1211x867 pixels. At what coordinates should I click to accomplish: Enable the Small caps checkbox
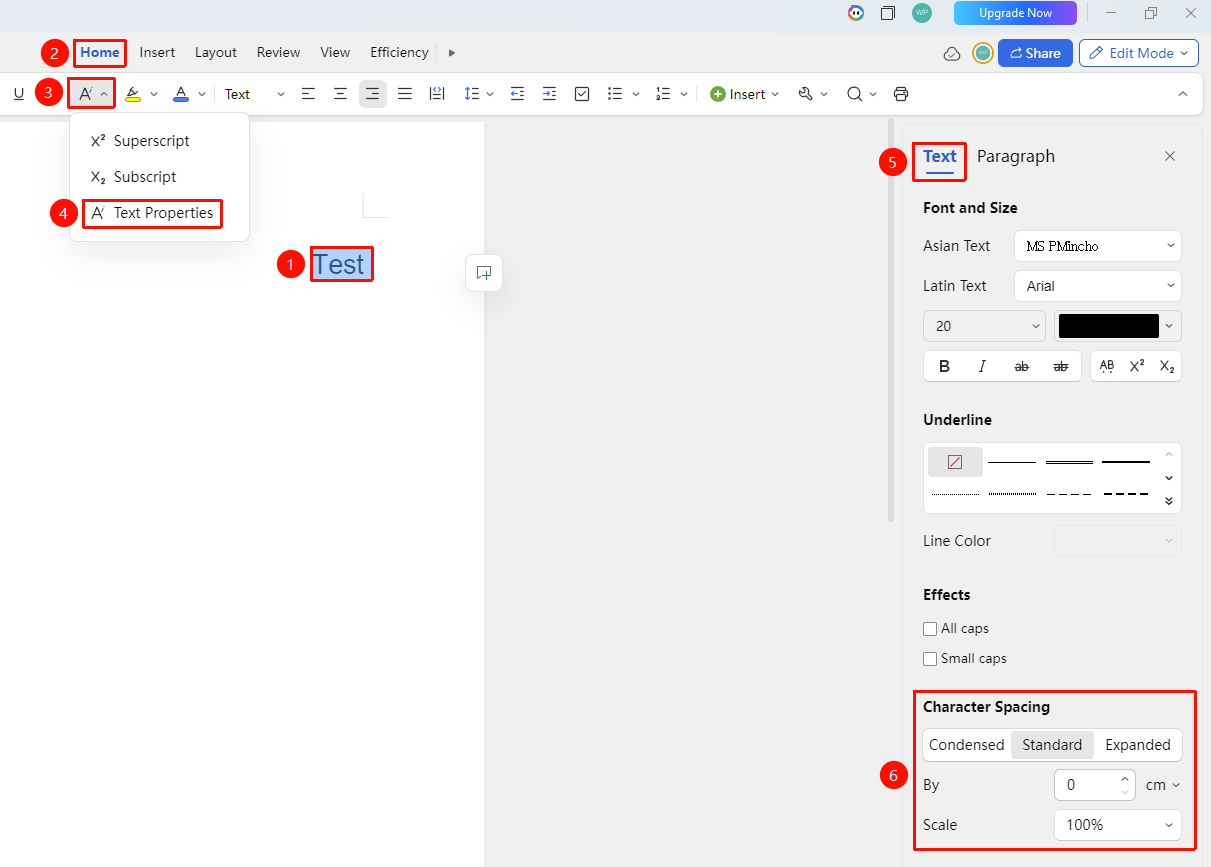tap(930, 659)
